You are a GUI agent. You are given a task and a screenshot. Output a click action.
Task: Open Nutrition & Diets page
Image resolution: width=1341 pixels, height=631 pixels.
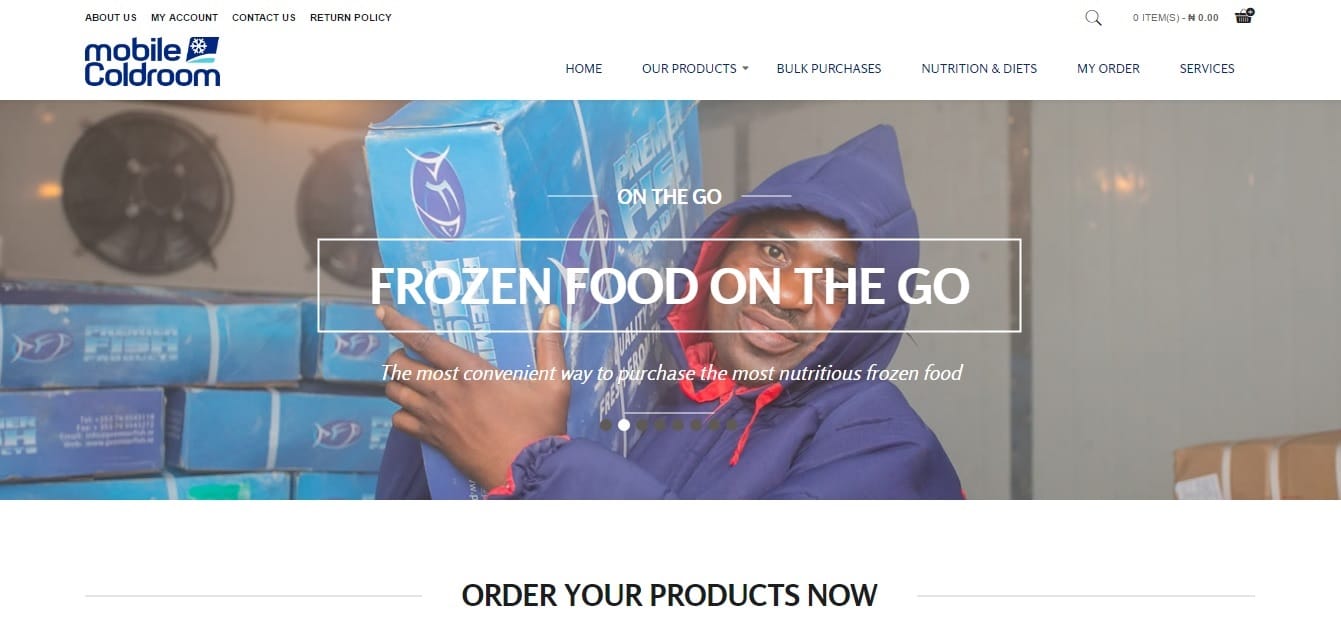pyautogui.click(x=979, y=69)
